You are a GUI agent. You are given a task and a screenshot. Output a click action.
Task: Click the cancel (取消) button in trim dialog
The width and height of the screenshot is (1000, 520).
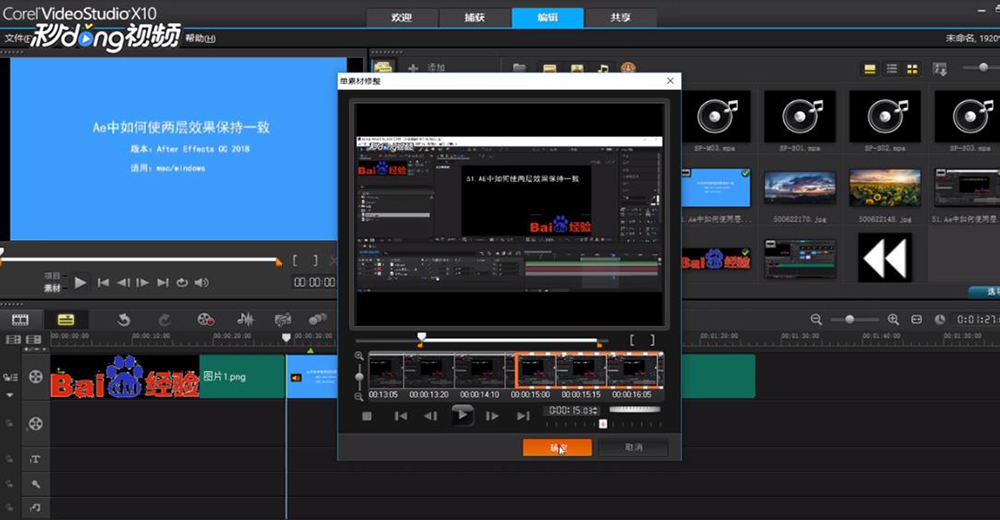(x=633, y=448)
